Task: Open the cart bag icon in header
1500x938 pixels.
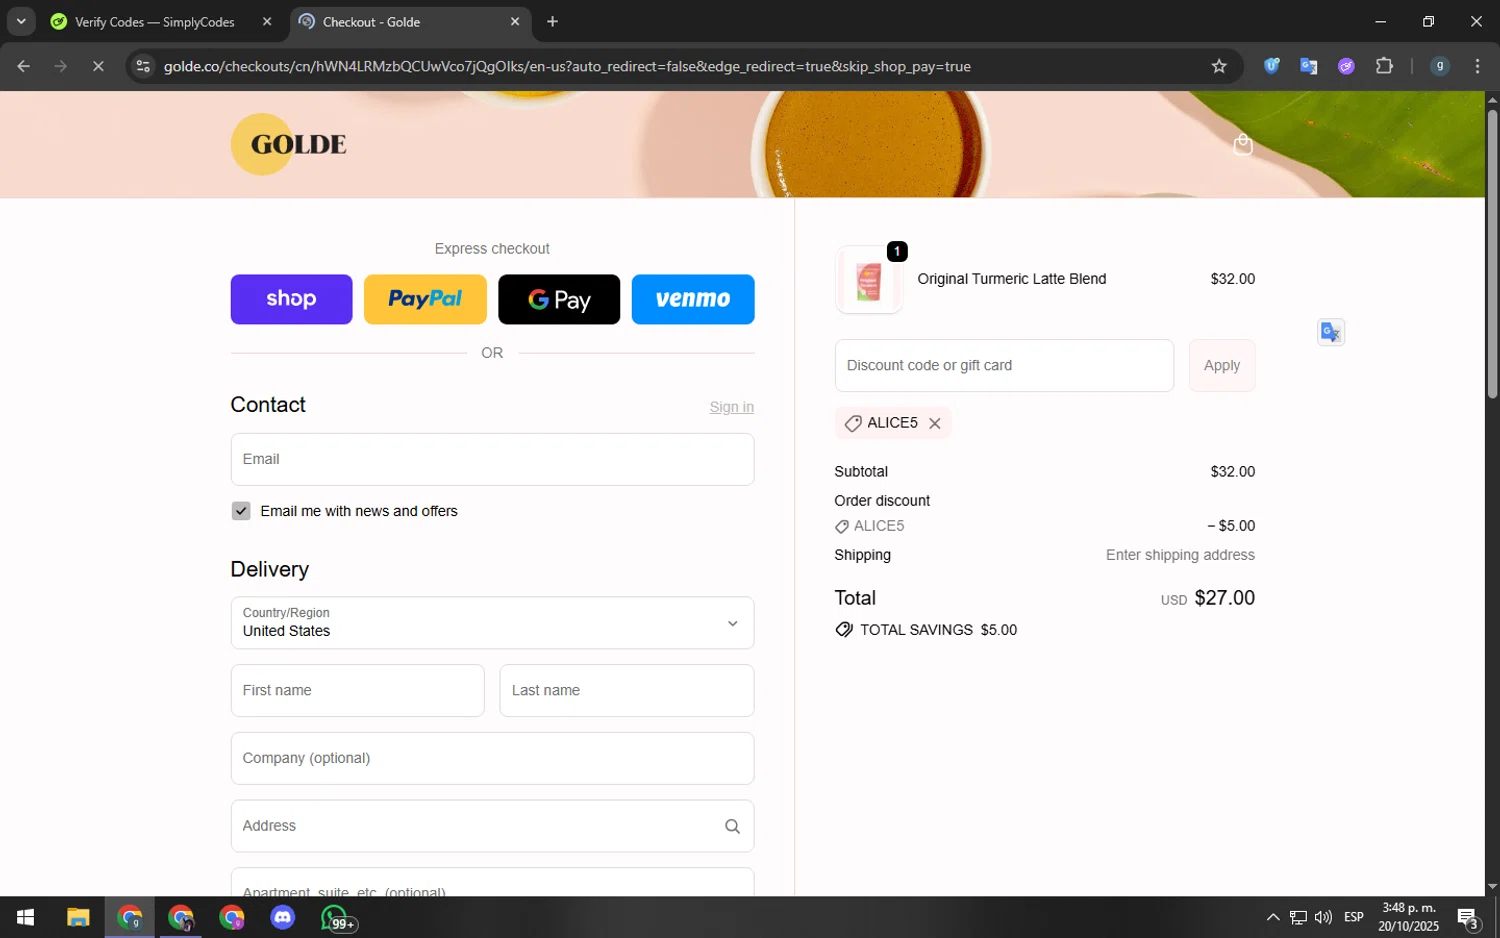Action: [x=1243, y=145]
